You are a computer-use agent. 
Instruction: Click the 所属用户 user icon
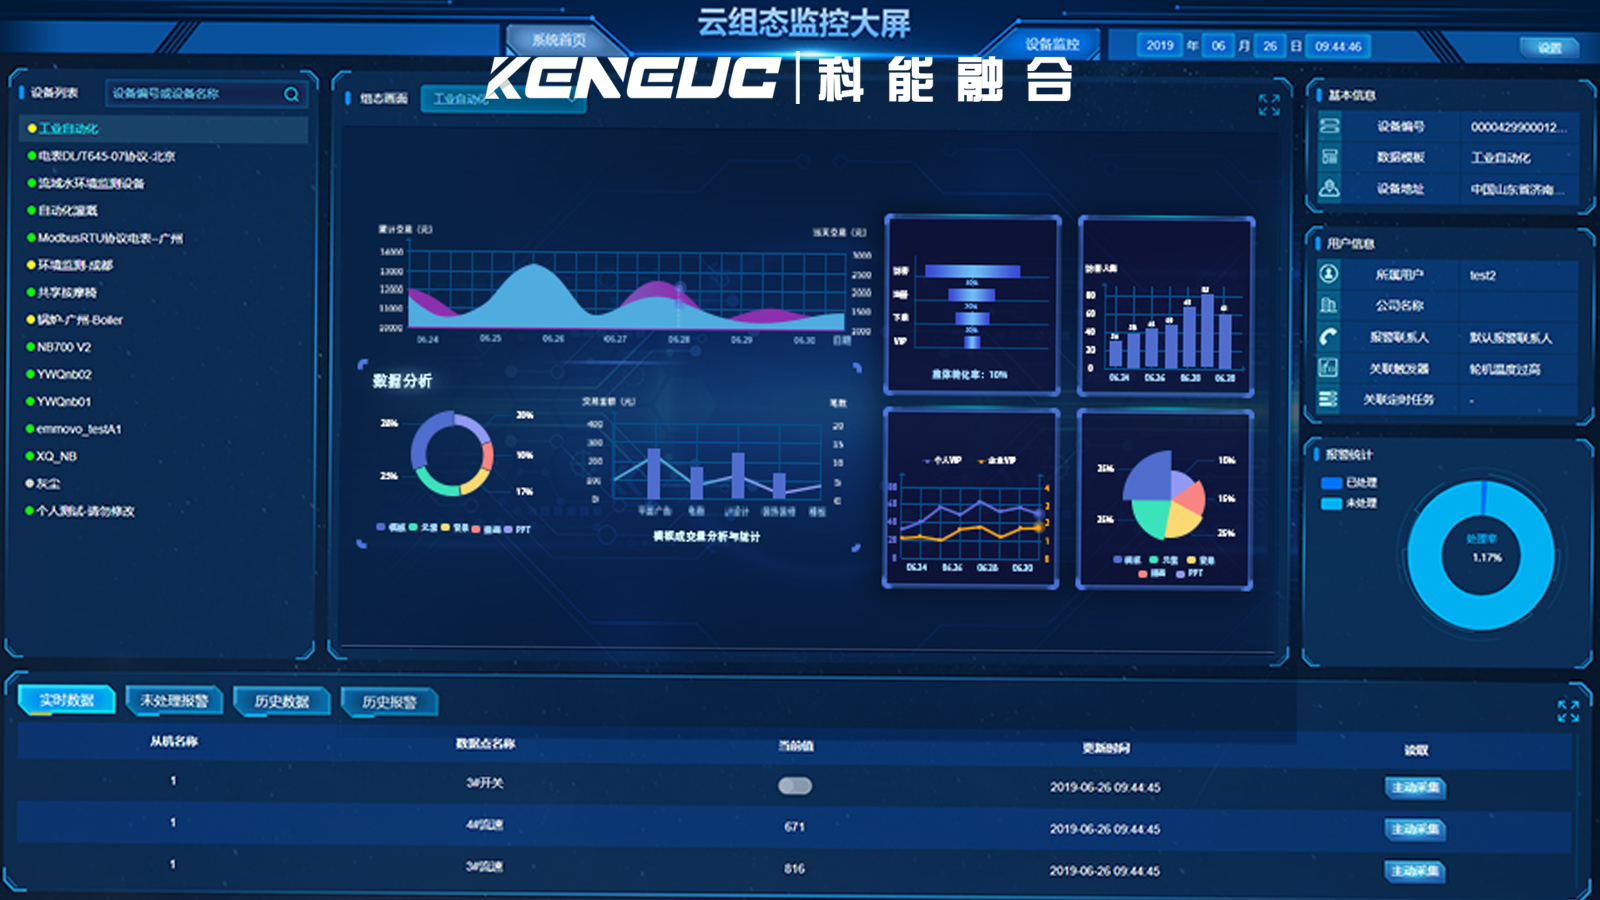click(1328, 274)
